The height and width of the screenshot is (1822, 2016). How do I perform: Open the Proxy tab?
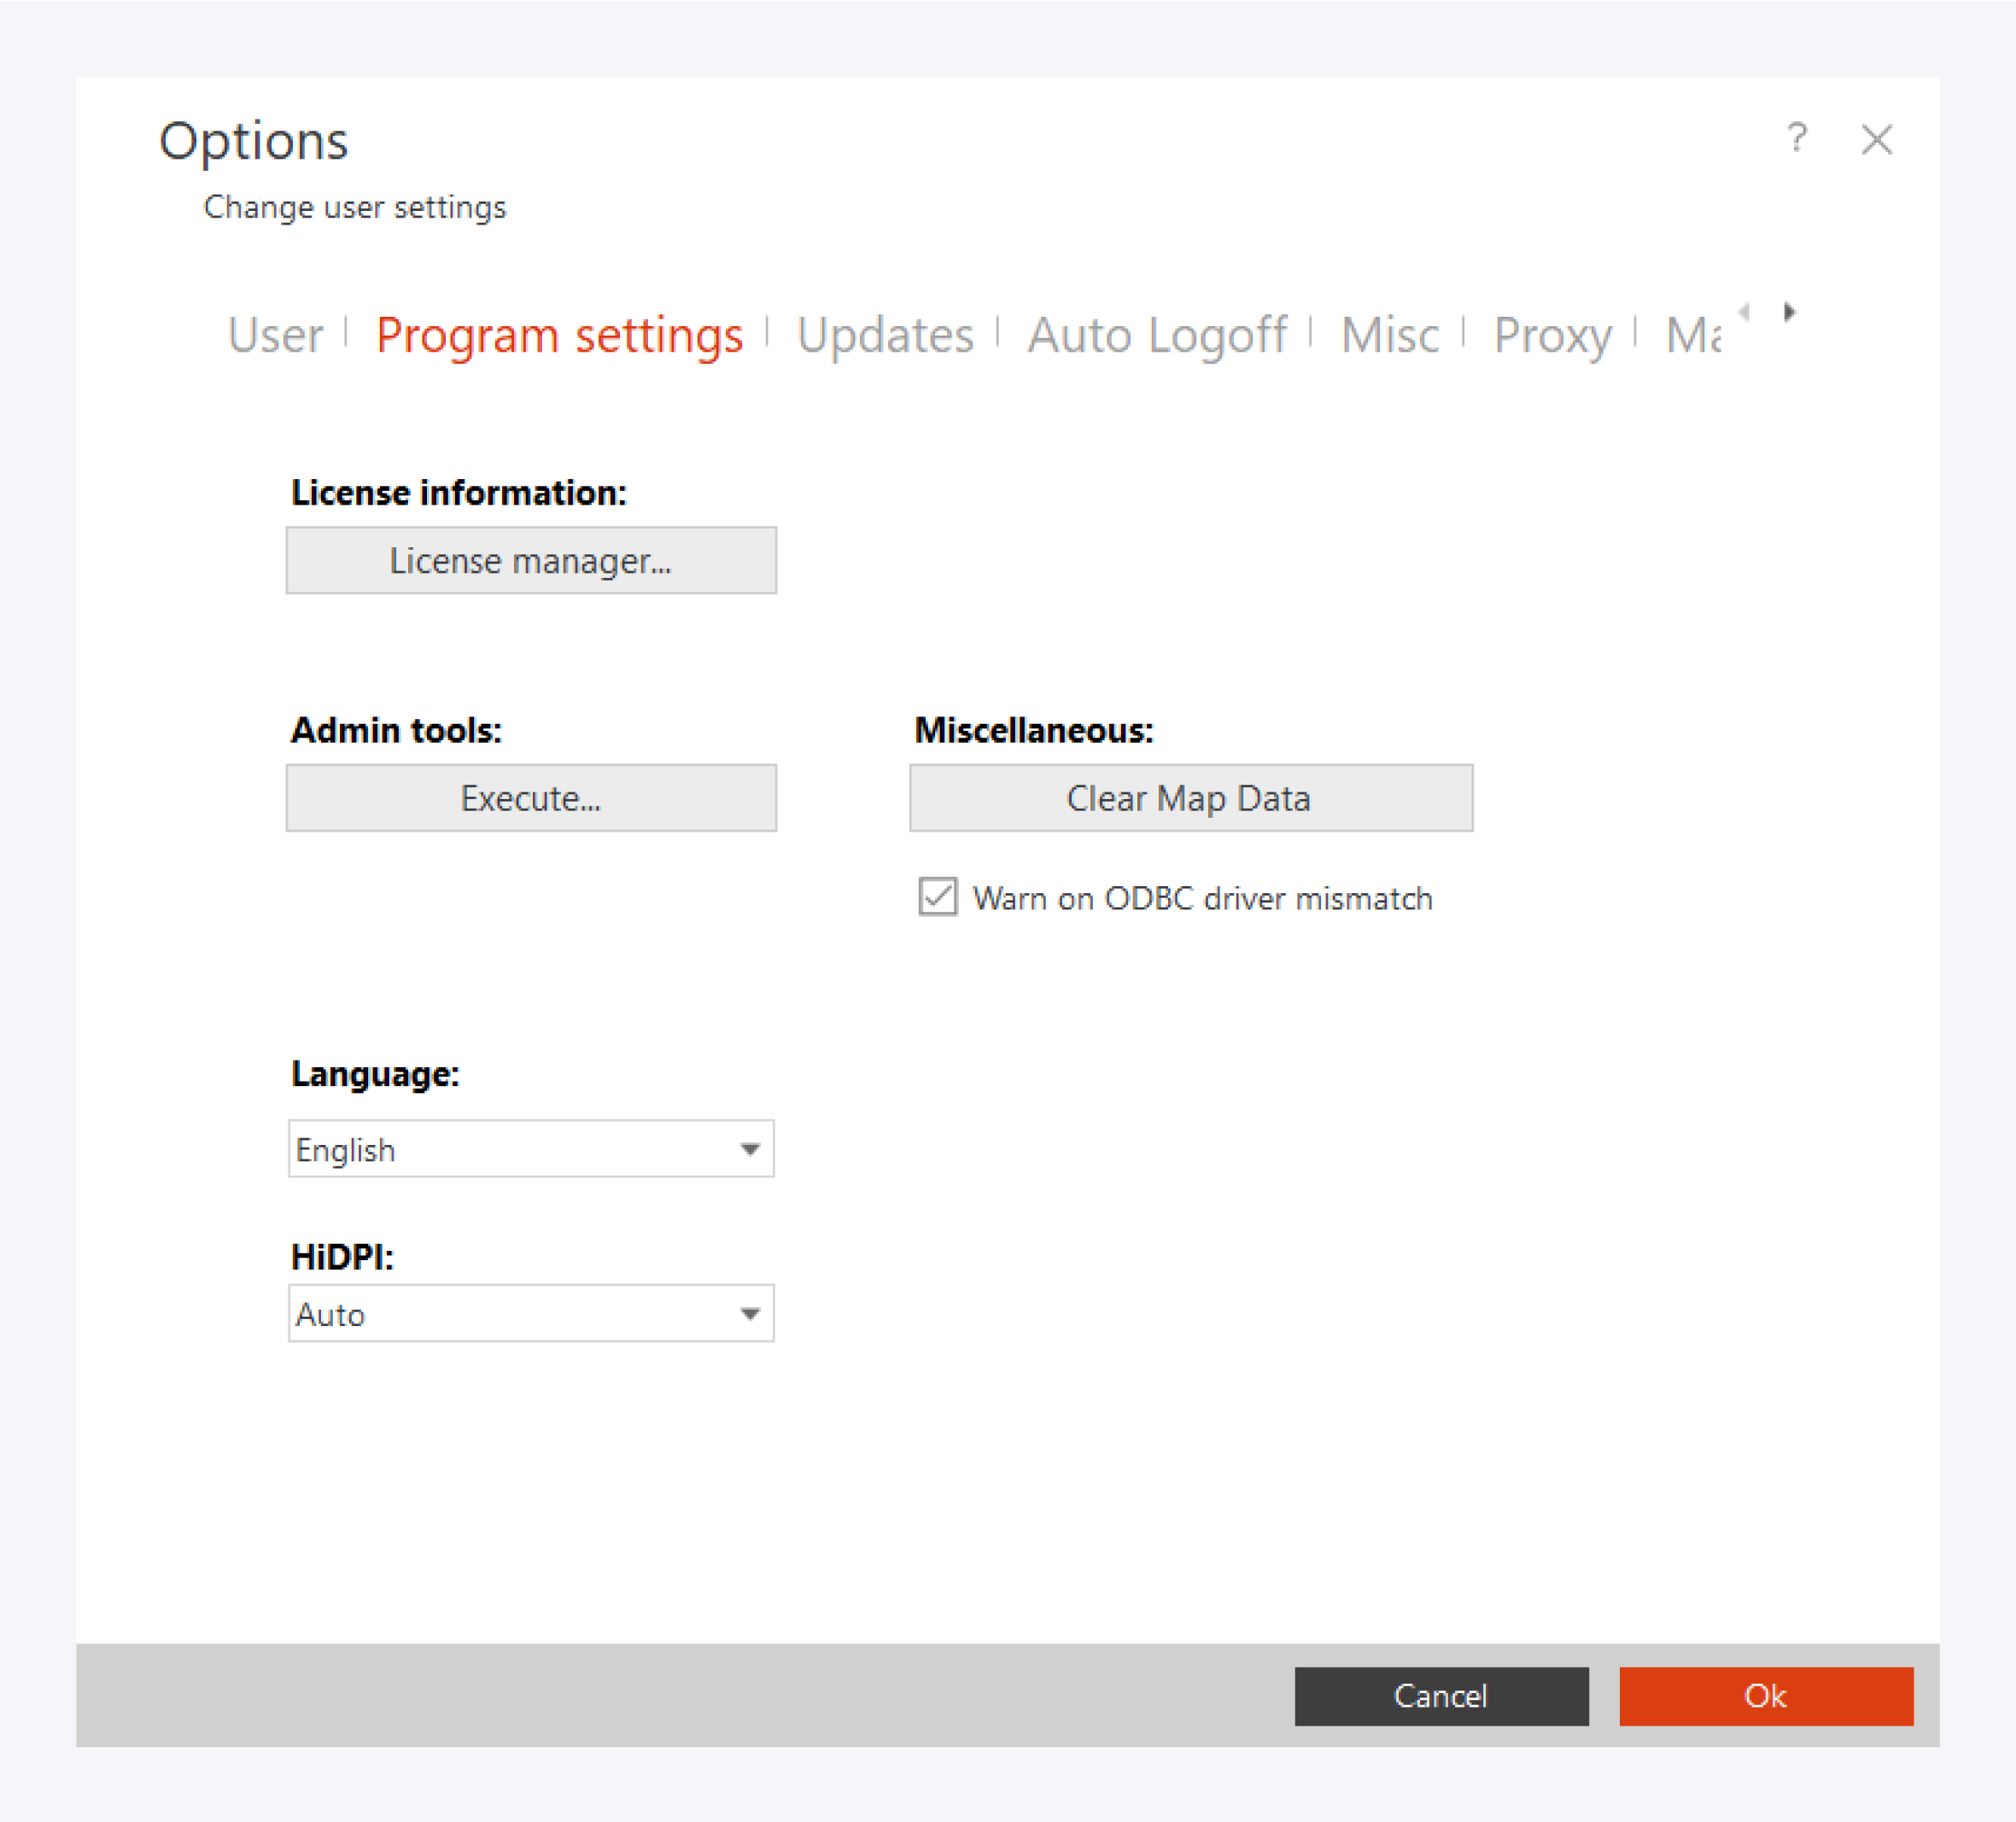pos(1552,335)
